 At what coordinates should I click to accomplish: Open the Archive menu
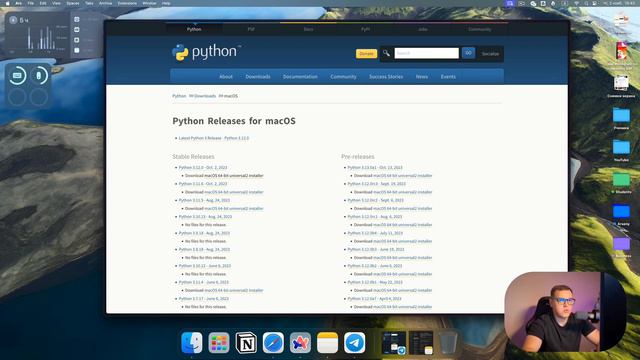(x=106, y=3)
